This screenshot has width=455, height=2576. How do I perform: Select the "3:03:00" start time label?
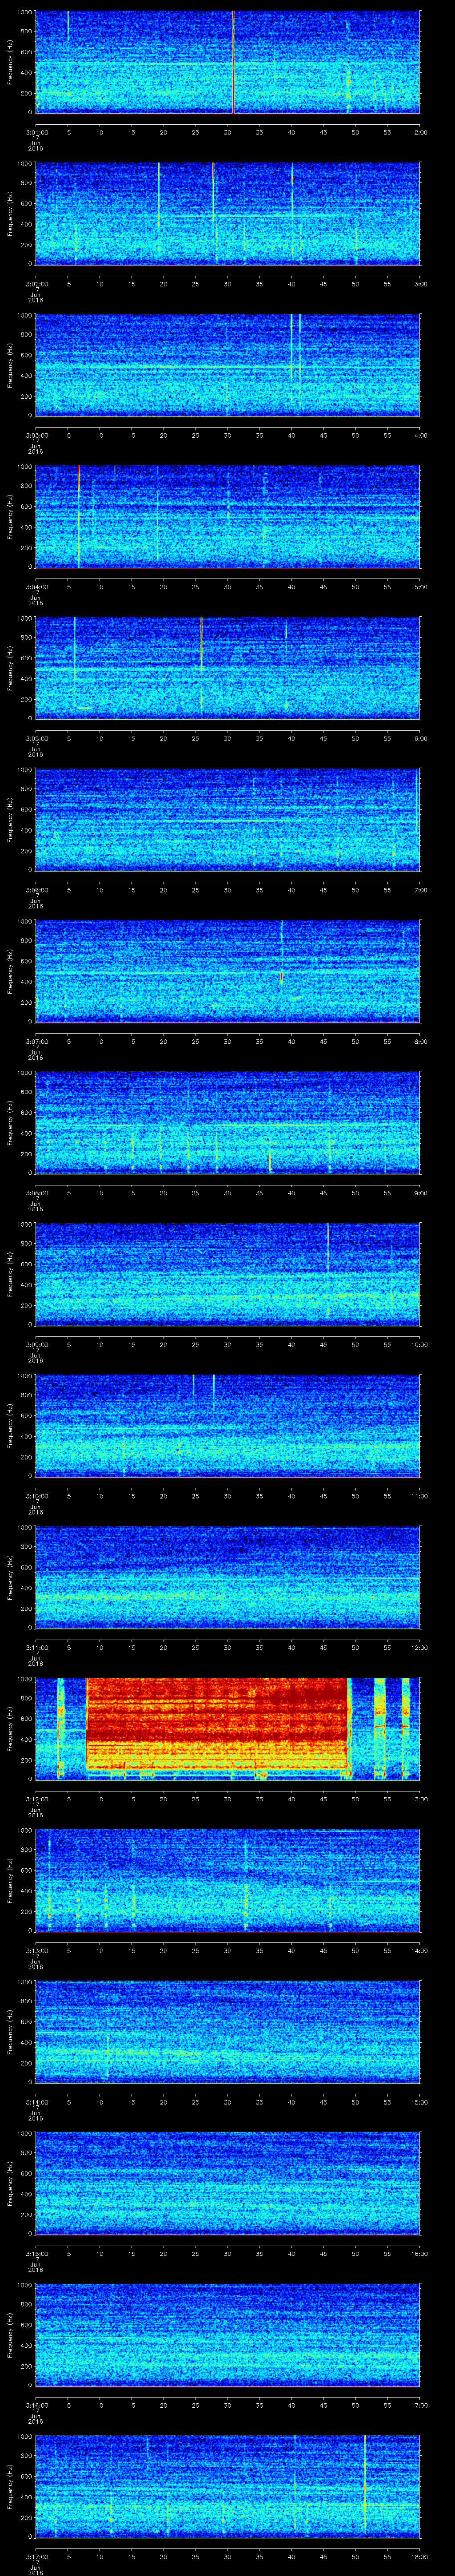click(36, 435)
